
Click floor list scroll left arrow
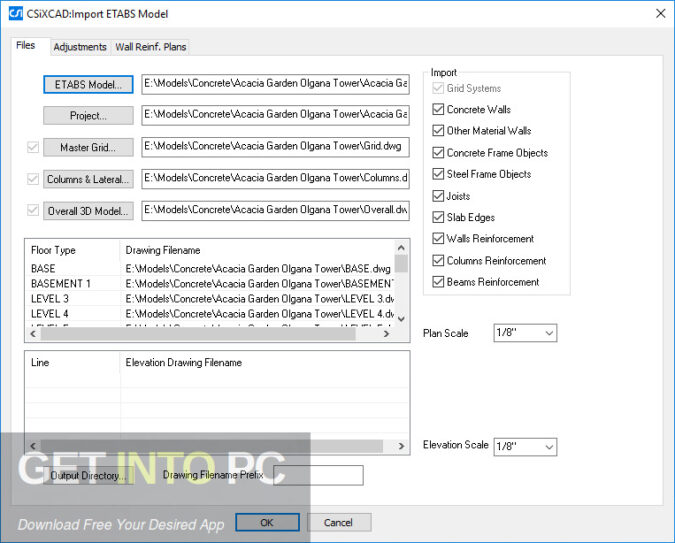(x=33, y=334)
